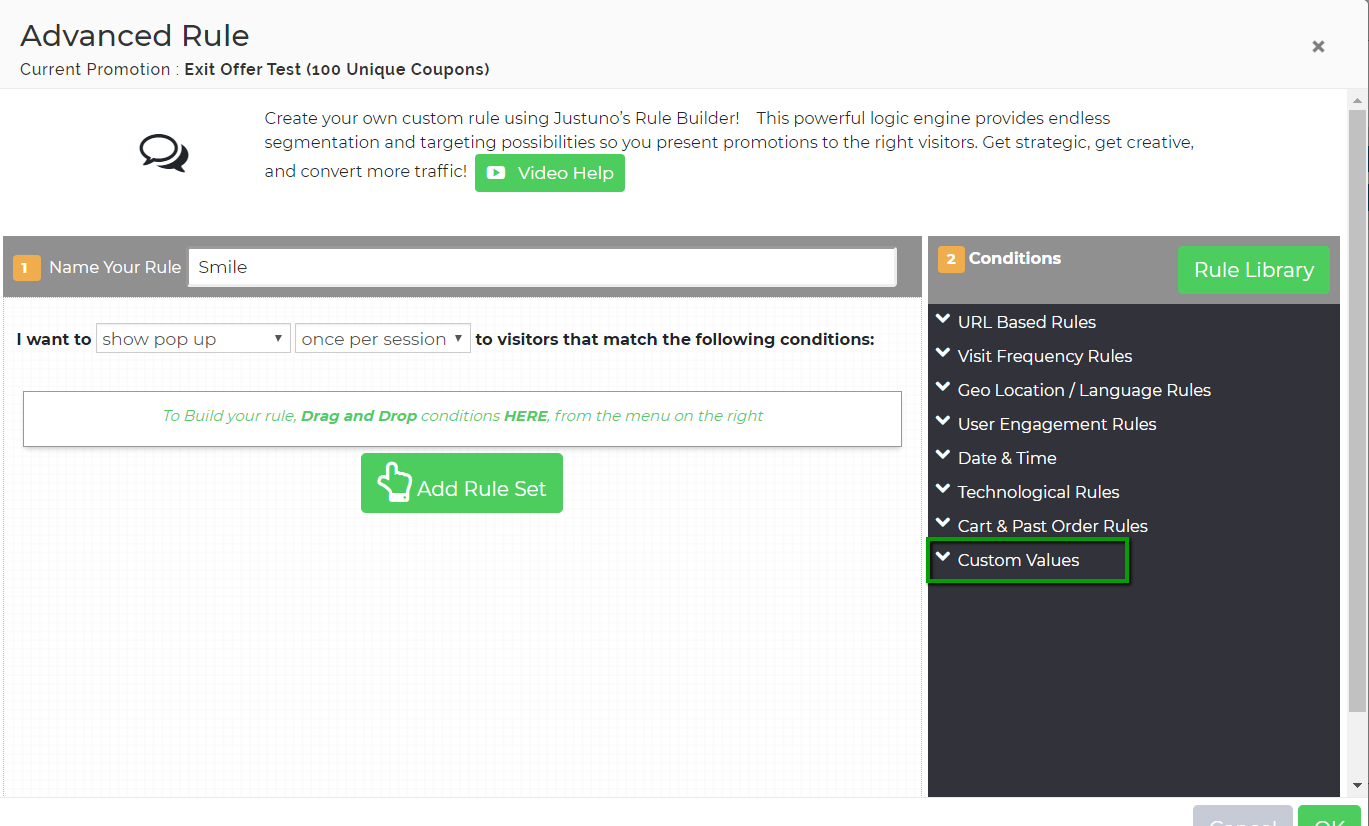Click the orange step 2 badge

coord(950,259)
